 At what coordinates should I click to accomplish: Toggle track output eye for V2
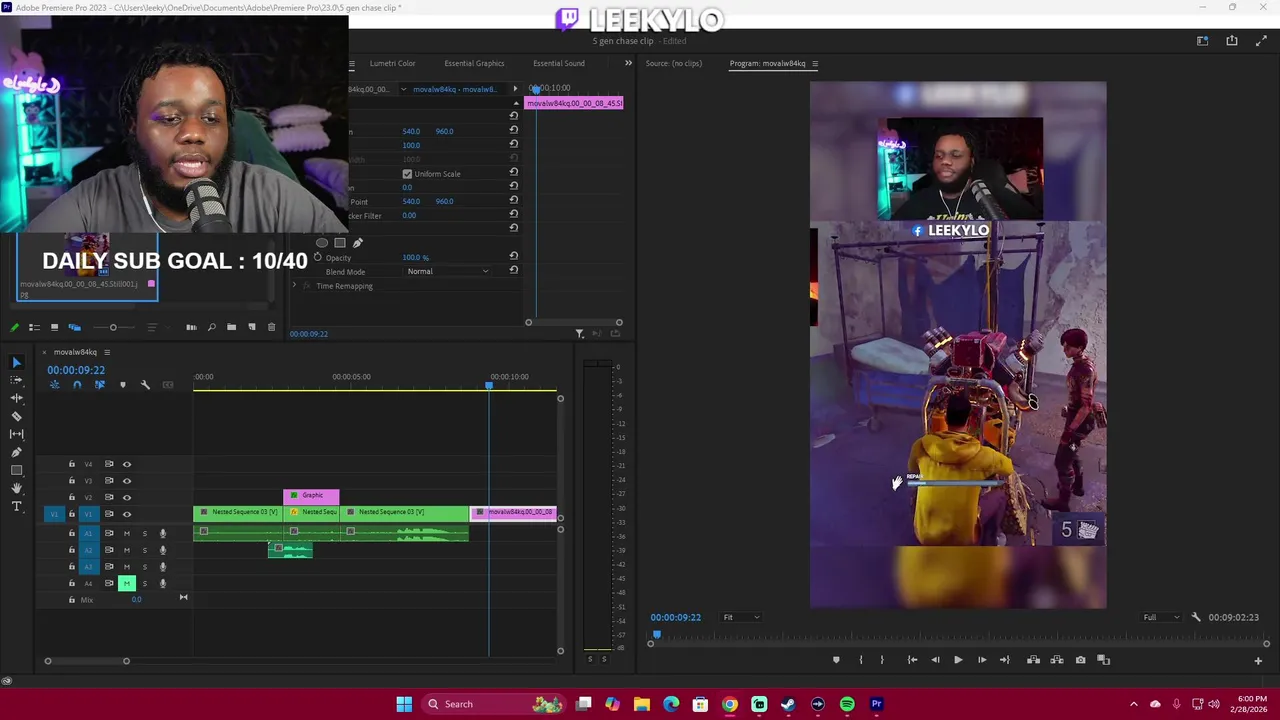[127, 497]
